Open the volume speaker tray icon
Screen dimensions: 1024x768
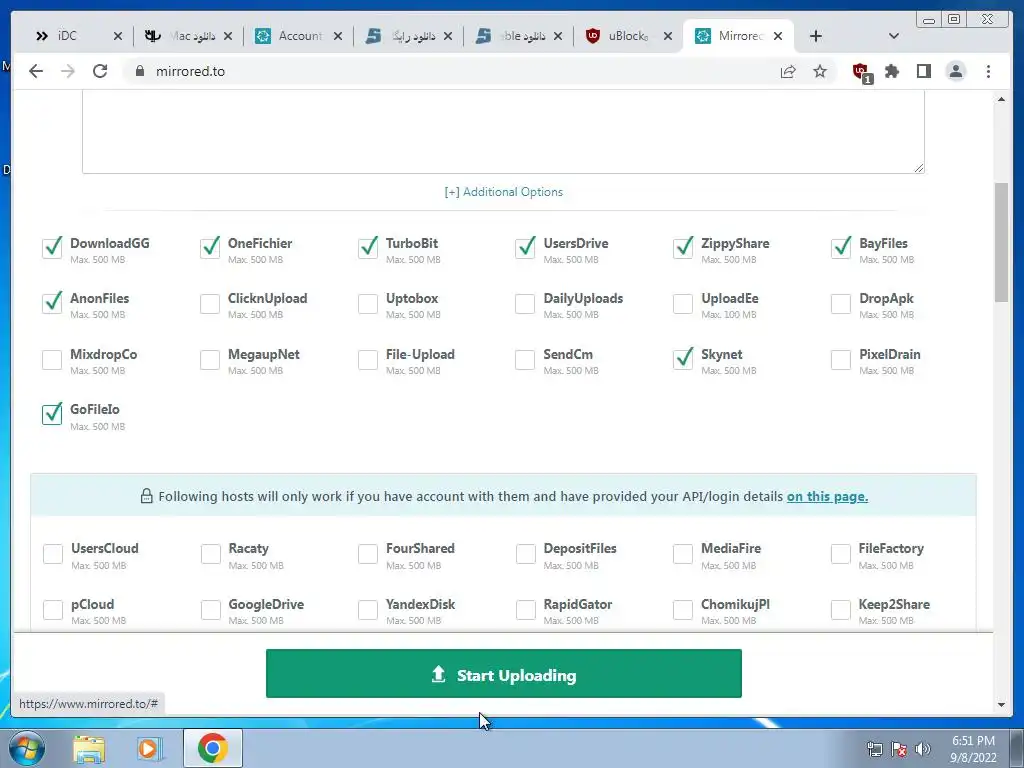(x=923, y=749)
